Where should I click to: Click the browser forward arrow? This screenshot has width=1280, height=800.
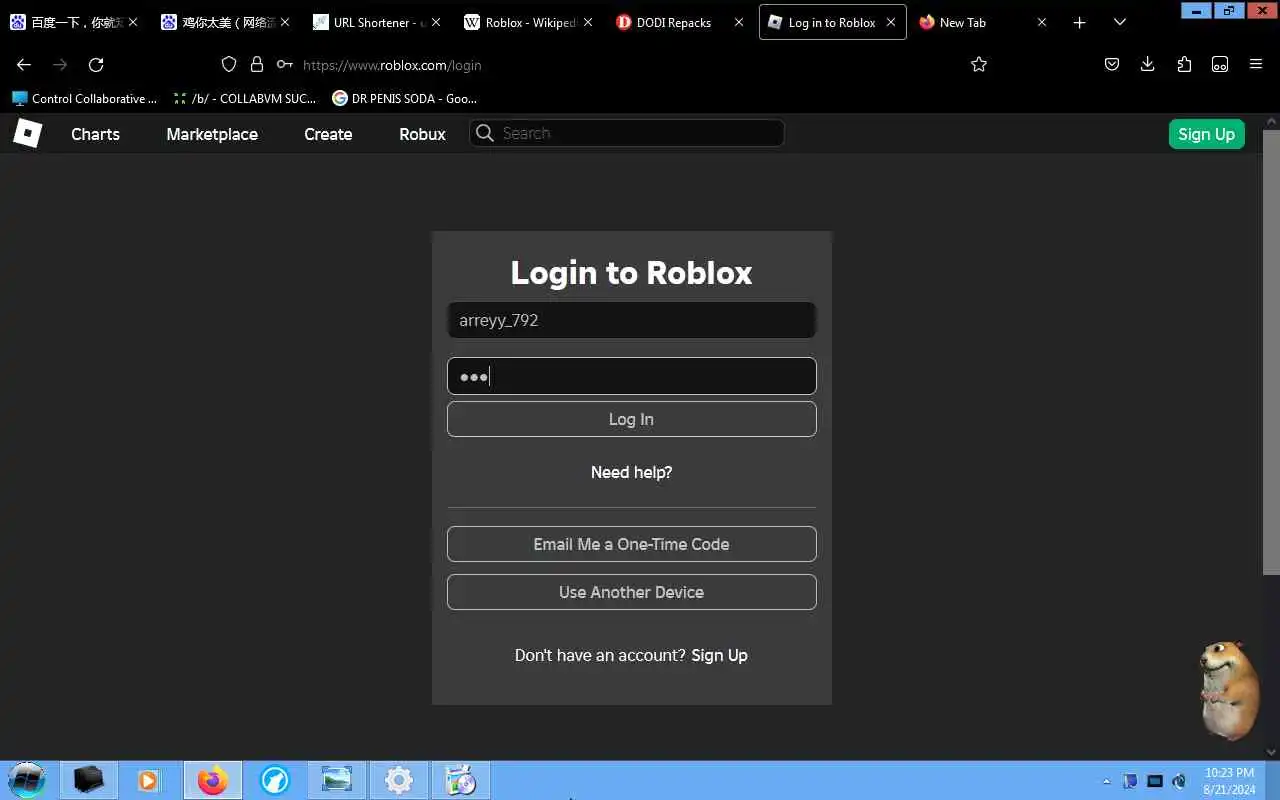pyautogui.click(x=60, y=64)
